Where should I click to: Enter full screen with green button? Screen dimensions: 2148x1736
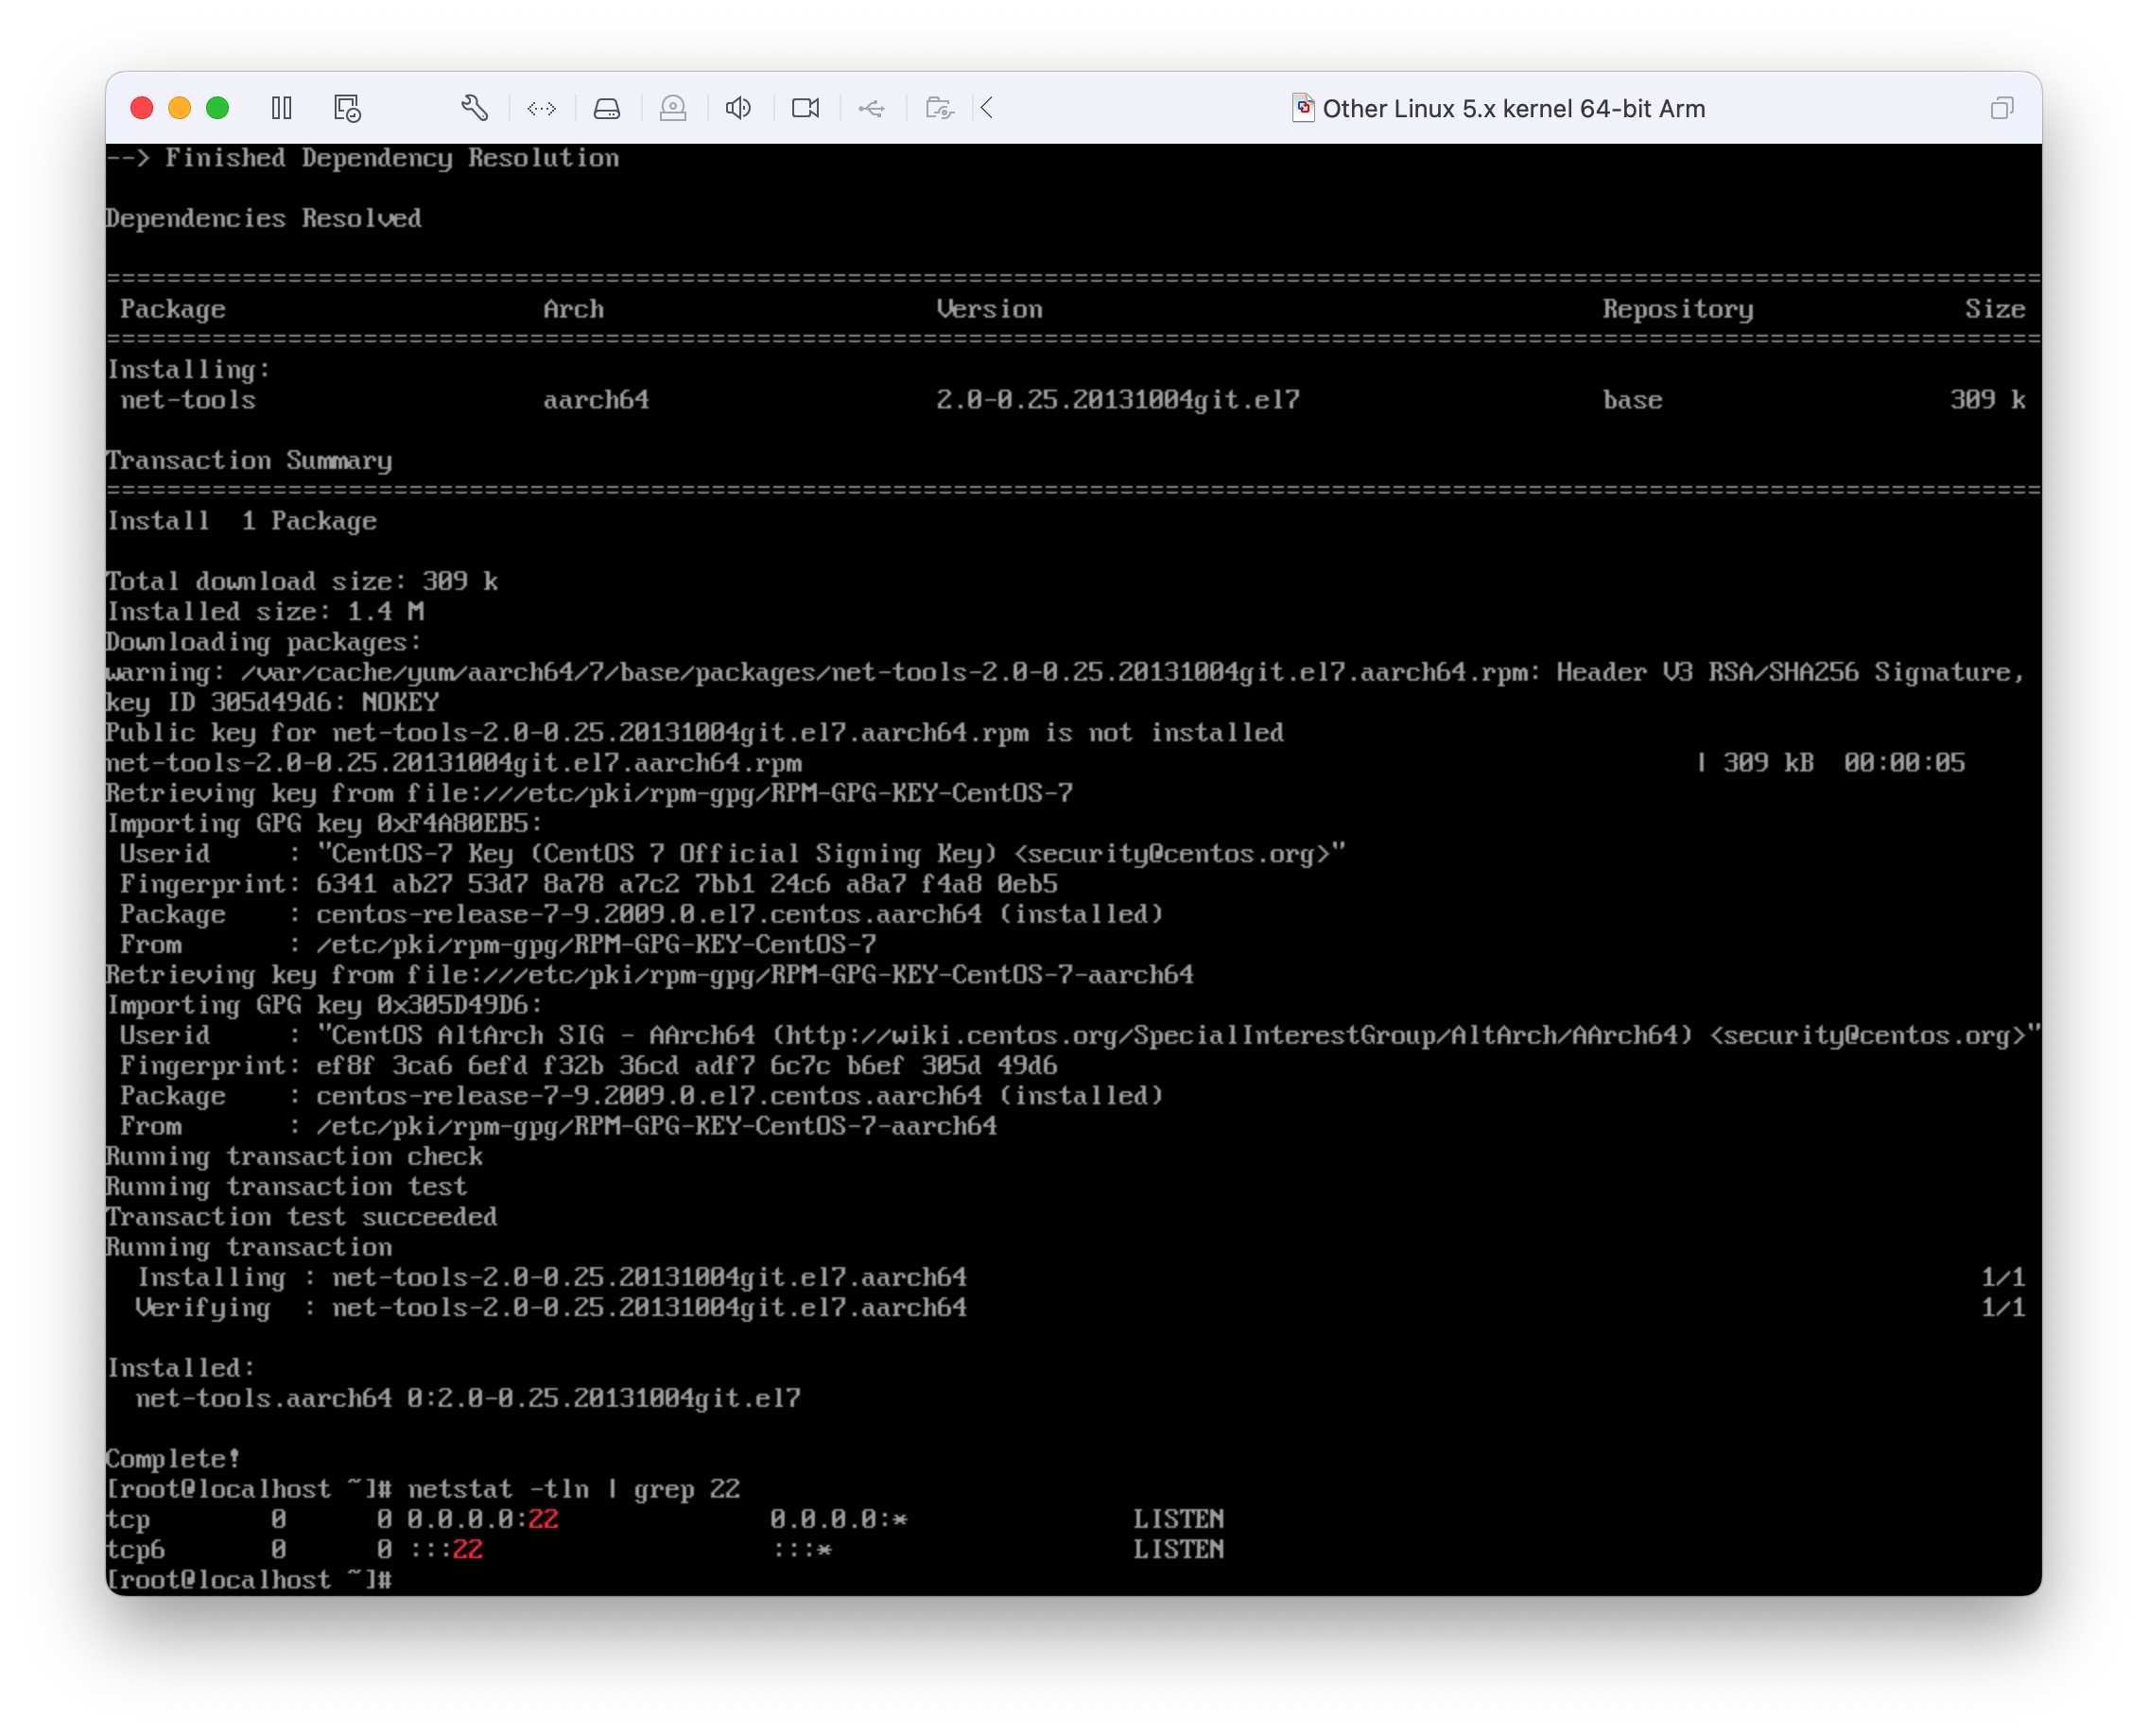[x=217, y=108]
